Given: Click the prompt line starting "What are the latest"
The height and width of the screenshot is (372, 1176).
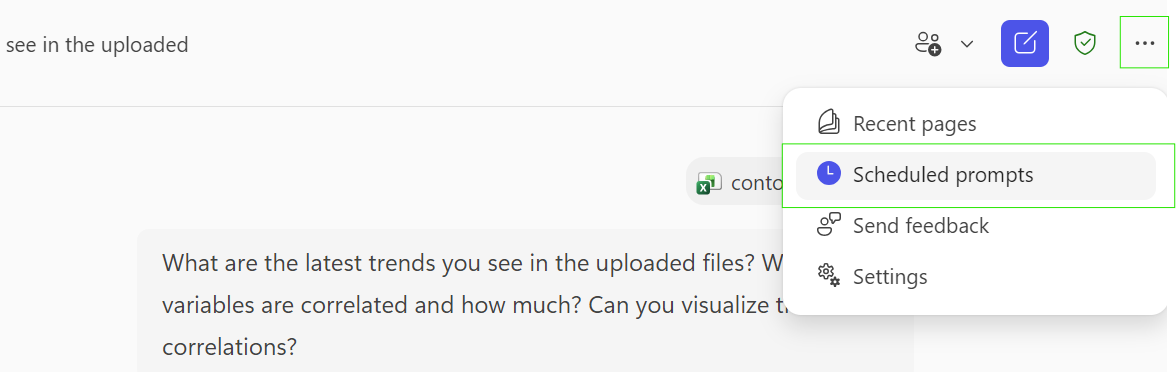Looking at the screenshot, I should click(x=472, y=263).
